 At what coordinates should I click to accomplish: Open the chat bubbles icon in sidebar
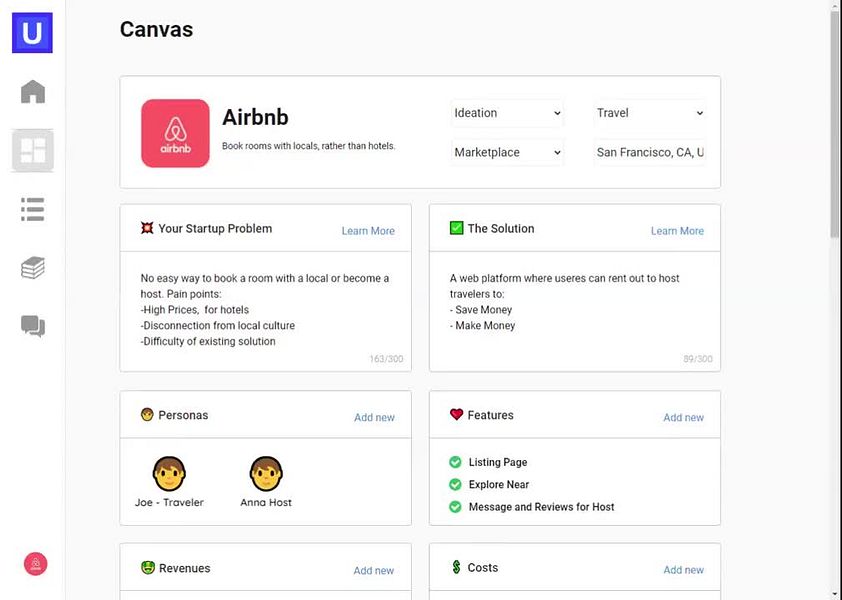33,326
